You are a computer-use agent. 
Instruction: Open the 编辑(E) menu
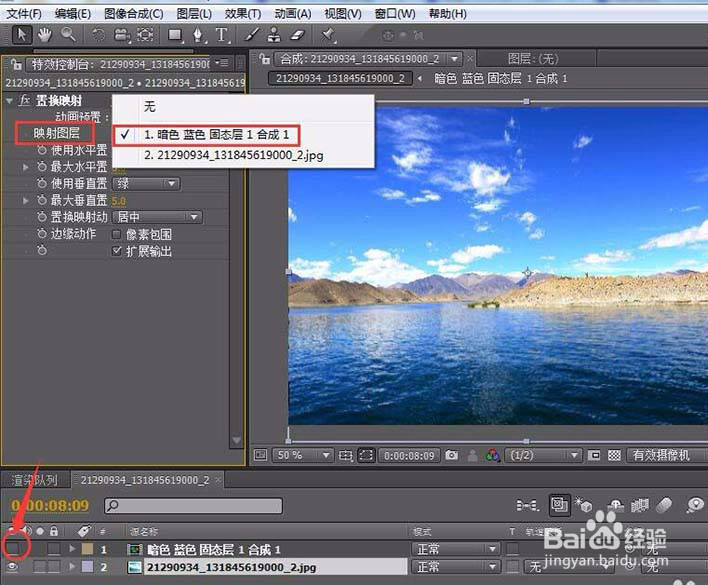click(72, 14)
